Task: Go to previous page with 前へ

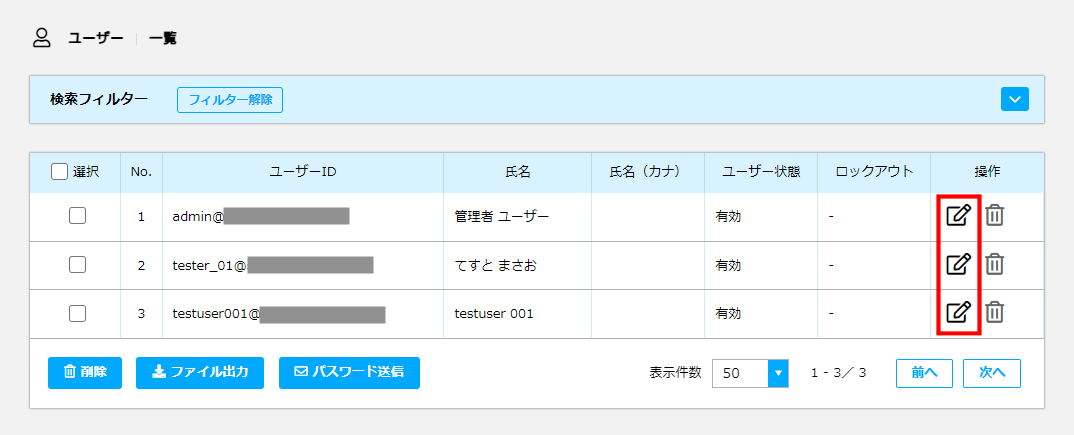Action: click(925, 373)
